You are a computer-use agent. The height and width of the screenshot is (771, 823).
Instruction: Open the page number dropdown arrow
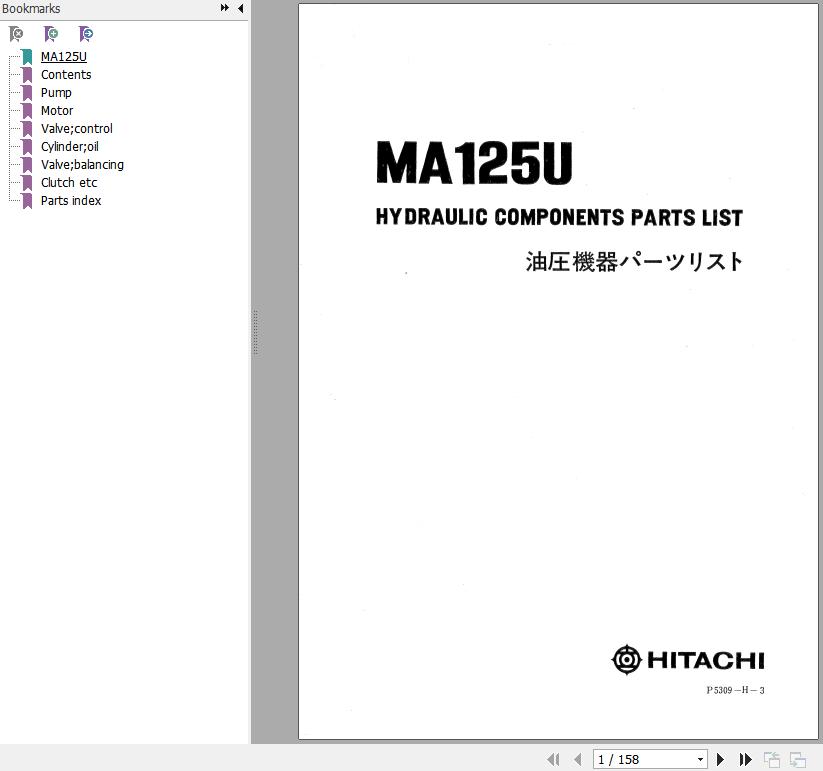(x=700, y=759)
